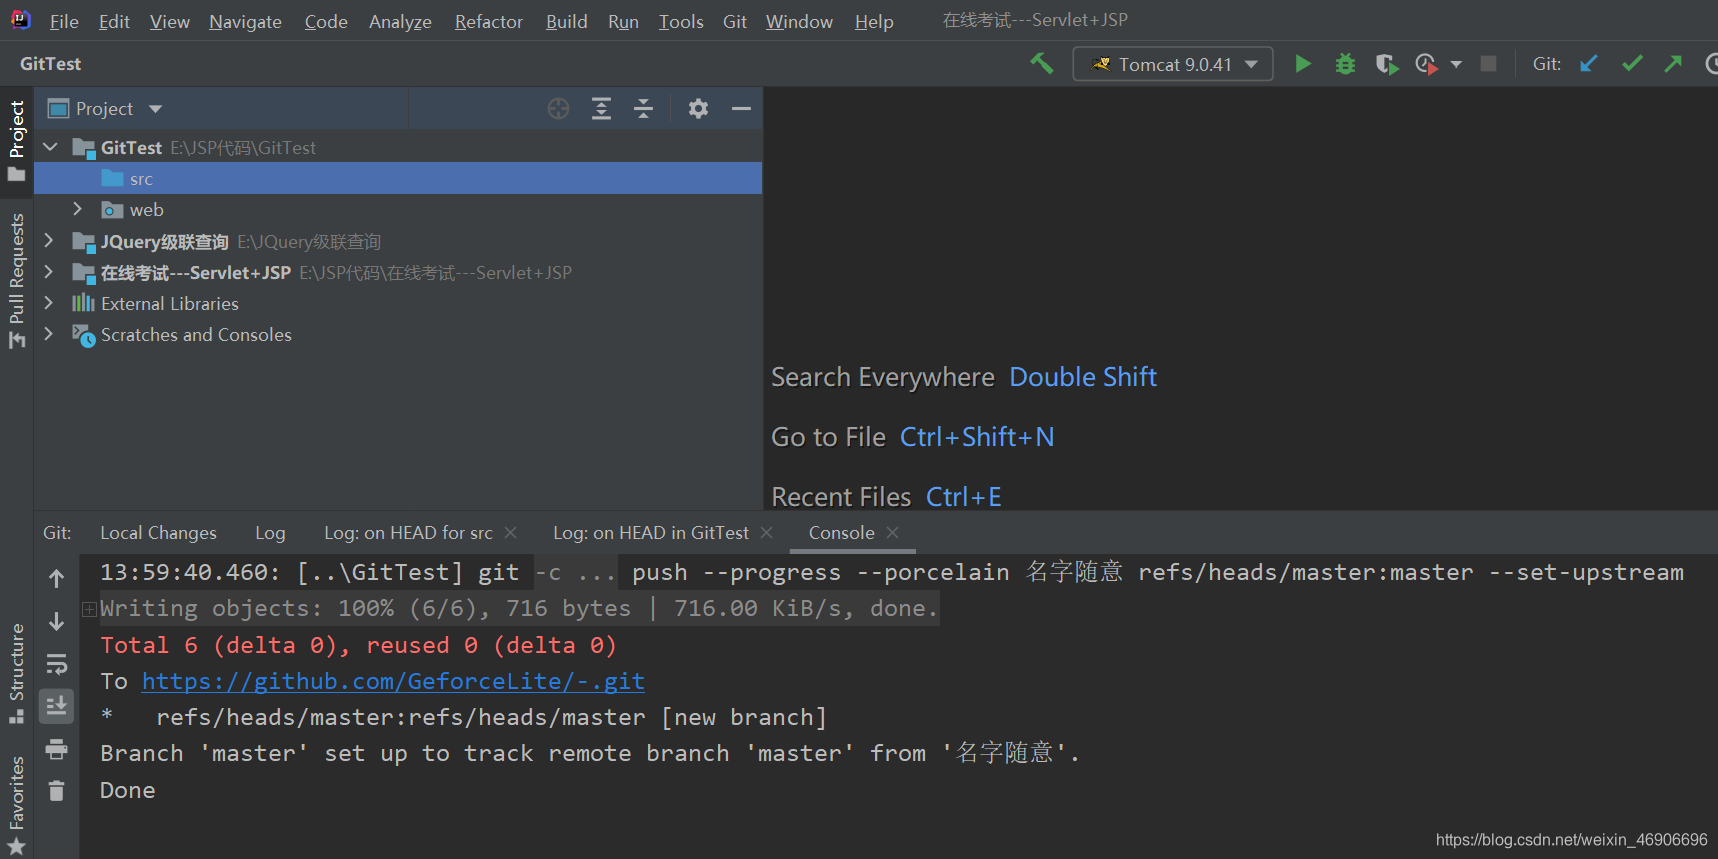1718x859 pixels.
Task: Open the profiler dropdown arrow
Action: [1456, 64]
